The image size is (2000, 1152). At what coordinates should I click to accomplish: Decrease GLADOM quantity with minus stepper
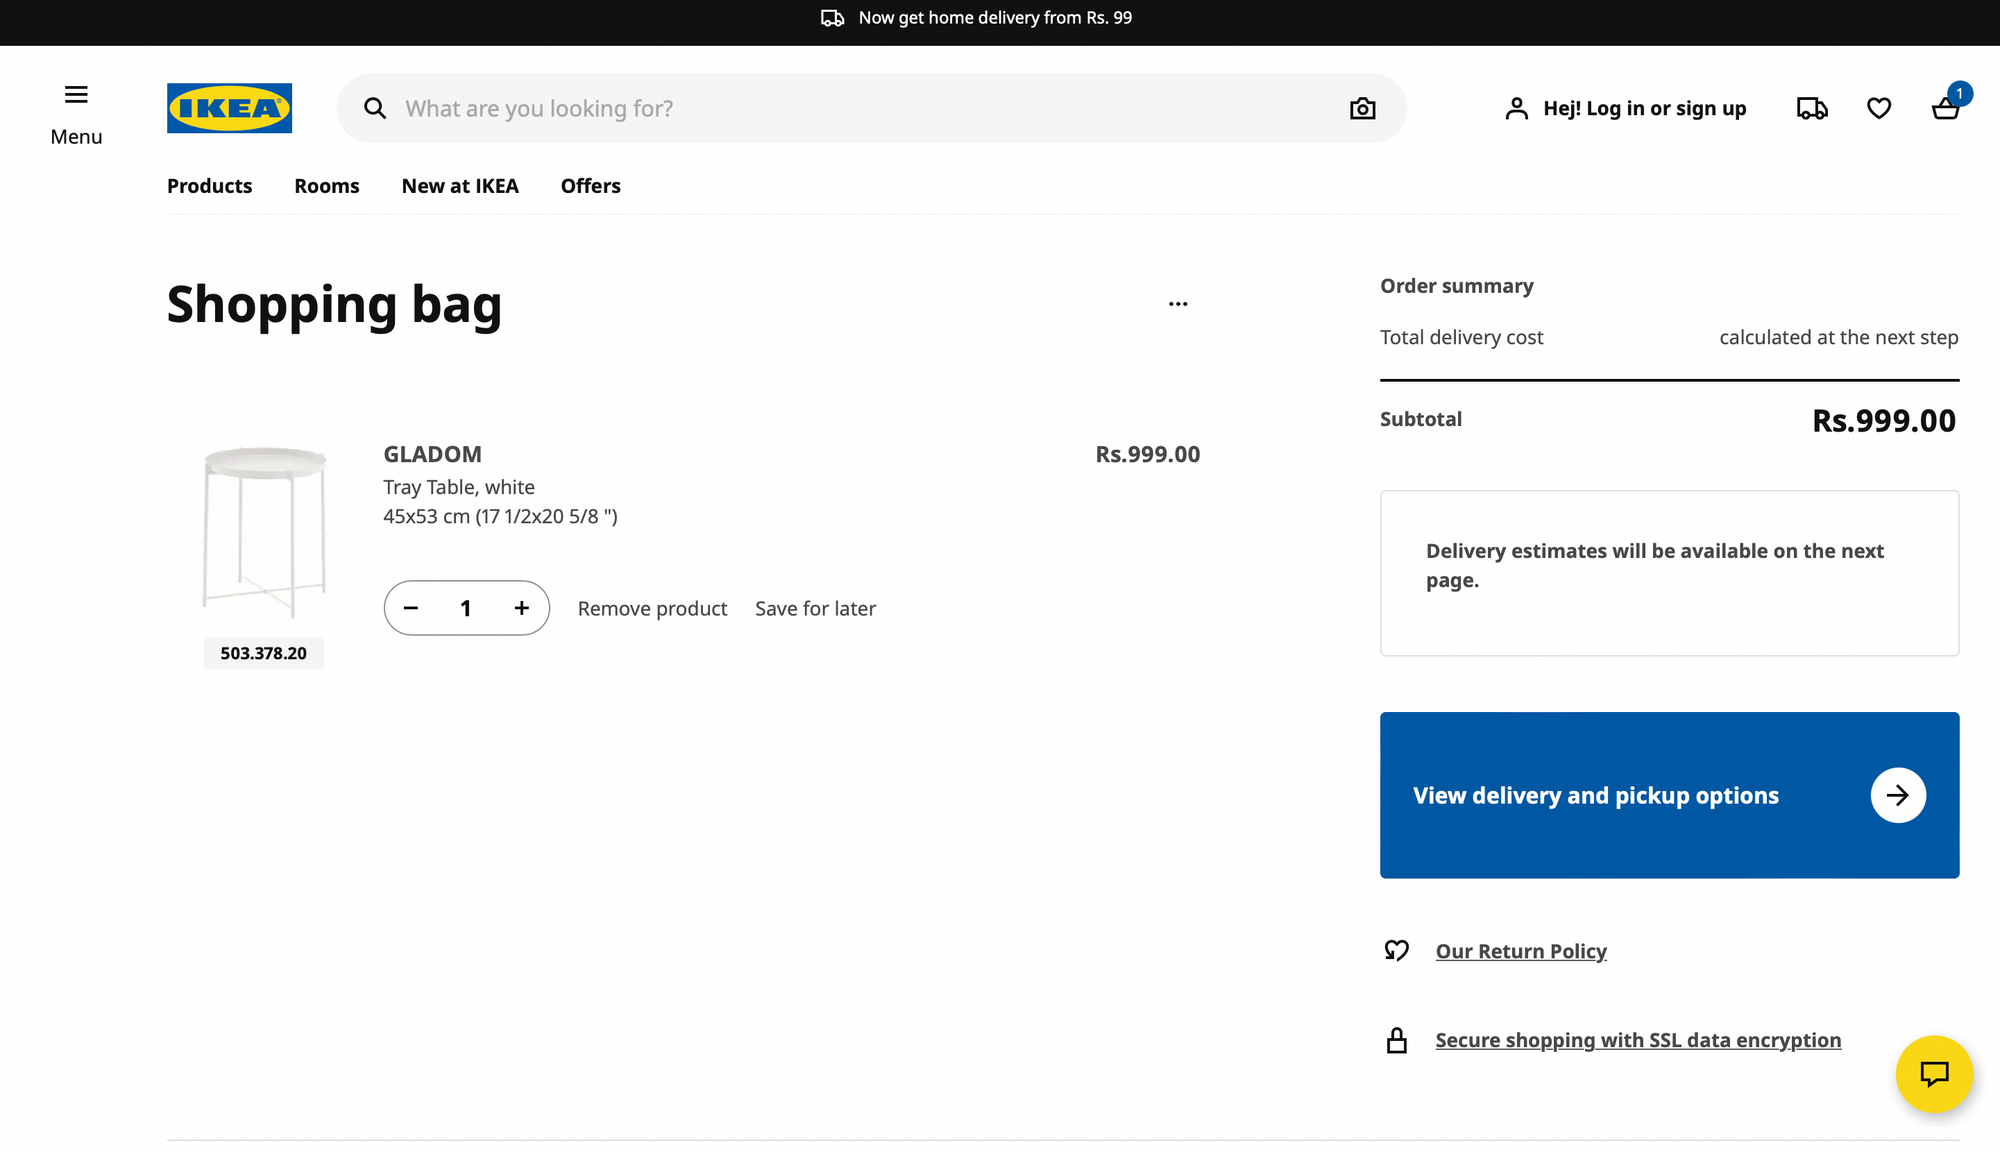411,607
